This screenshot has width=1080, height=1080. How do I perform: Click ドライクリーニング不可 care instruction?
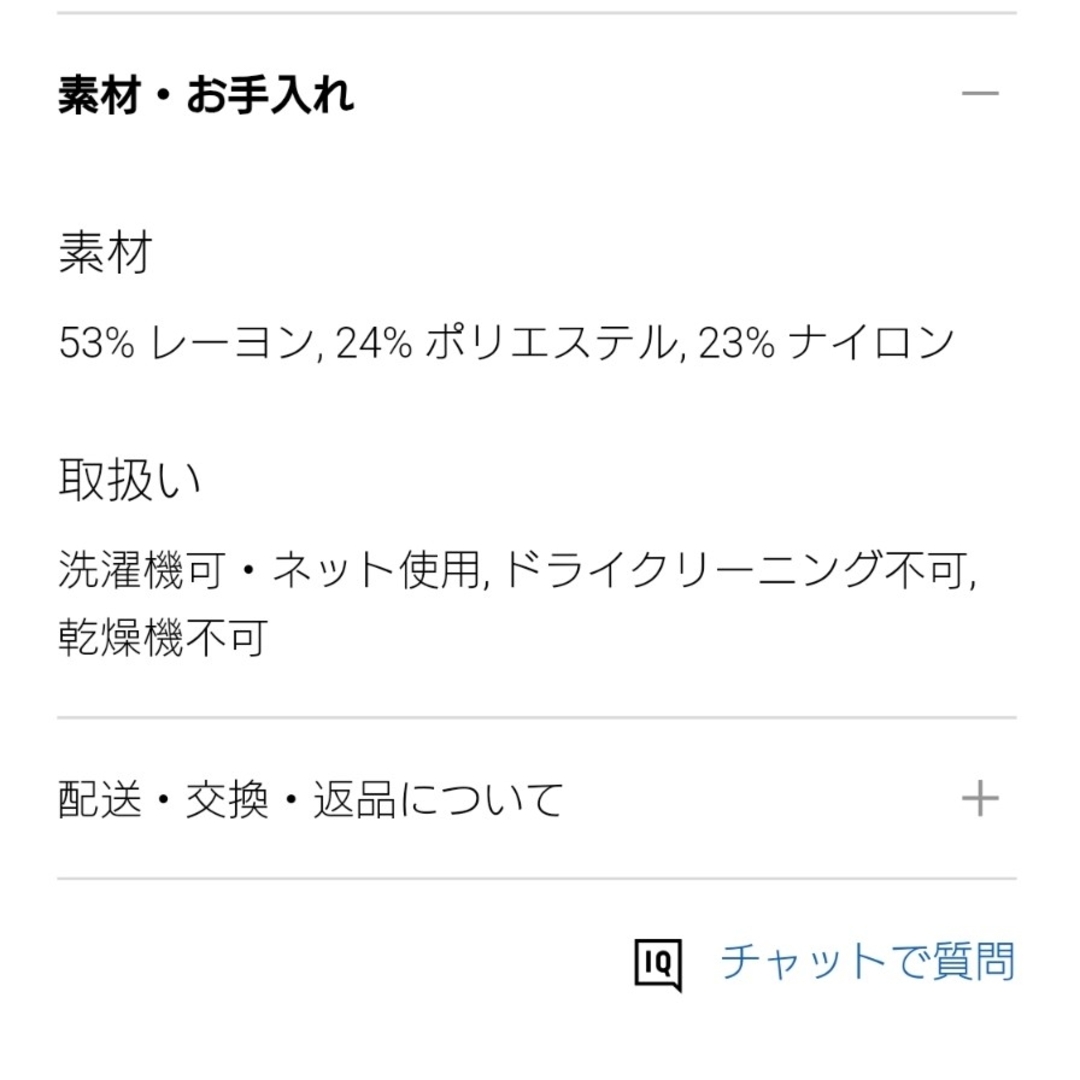(735, 570)
